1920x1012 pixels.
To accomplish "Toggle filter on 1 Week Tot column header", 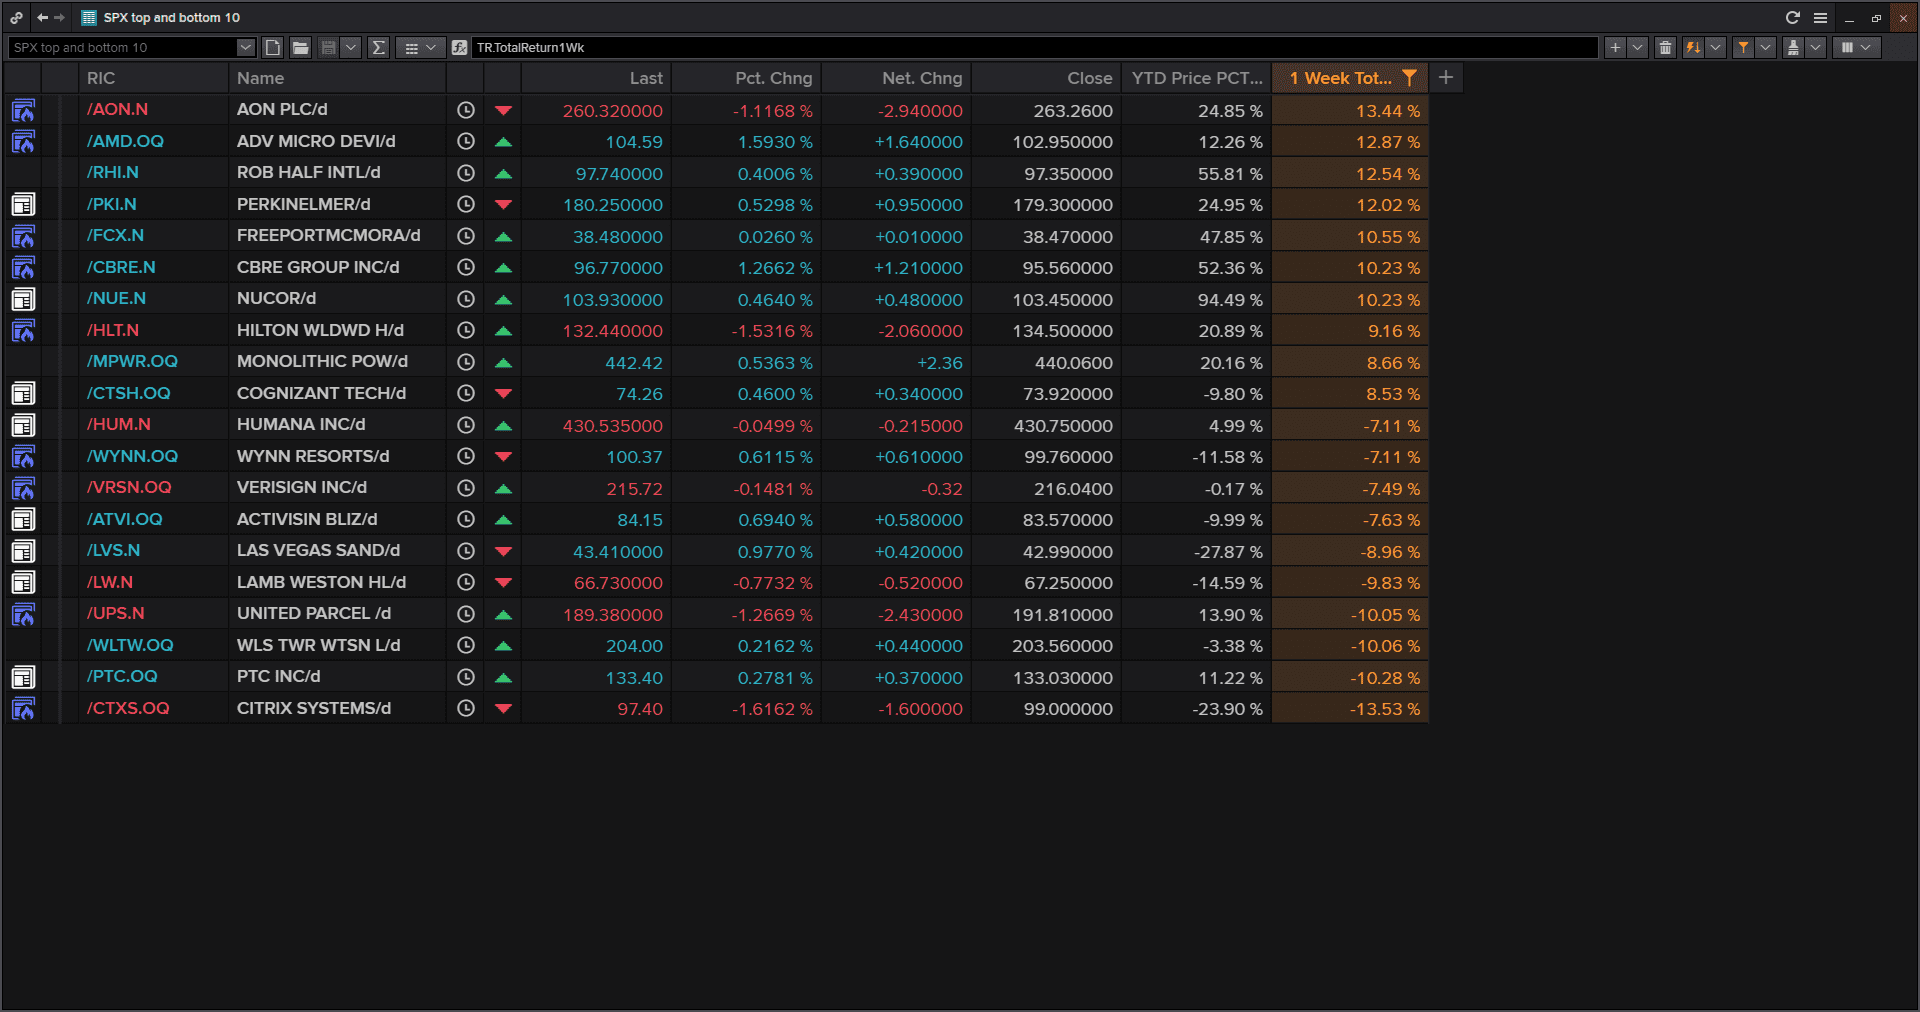I will [x=1409, y=77].
